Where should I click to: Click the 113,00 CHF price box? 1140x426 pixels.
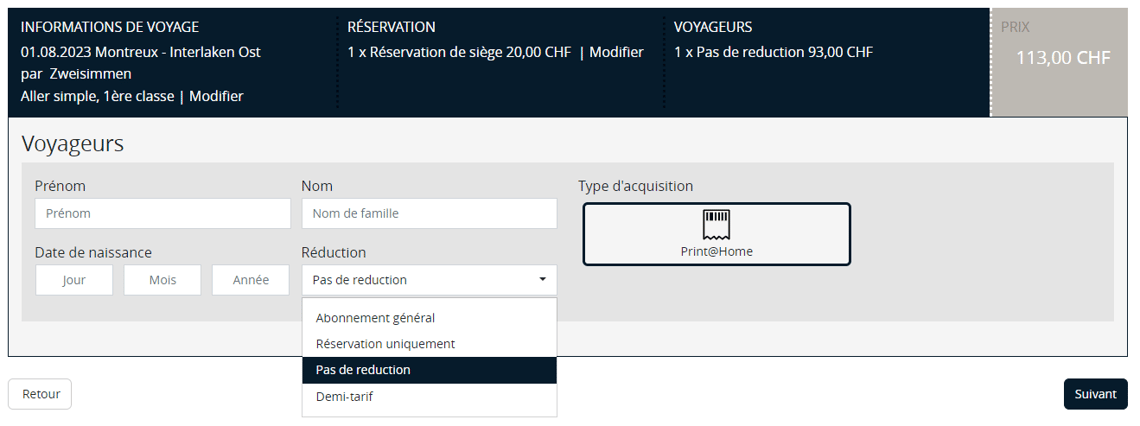[x=1063, y=58]
